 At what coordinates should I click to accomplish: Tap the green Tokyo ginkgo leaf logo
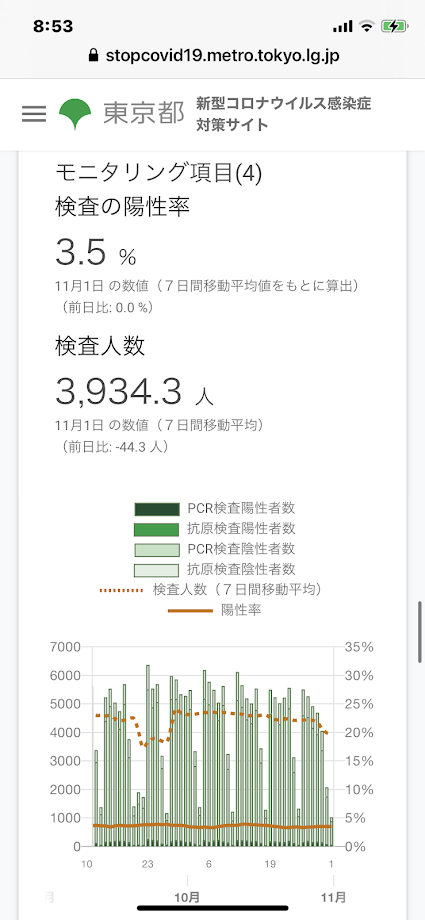click(x=75, y=114)
